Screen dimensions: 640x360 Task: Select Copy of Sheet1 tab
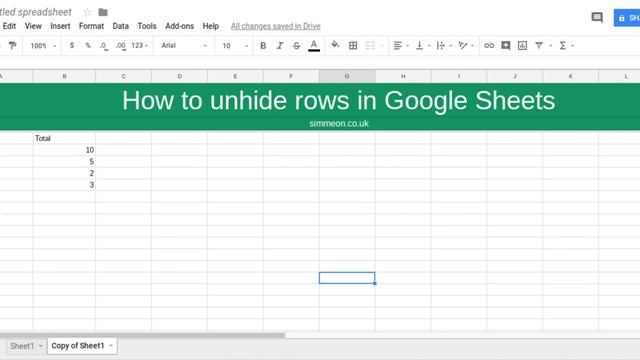click(78, 346)
